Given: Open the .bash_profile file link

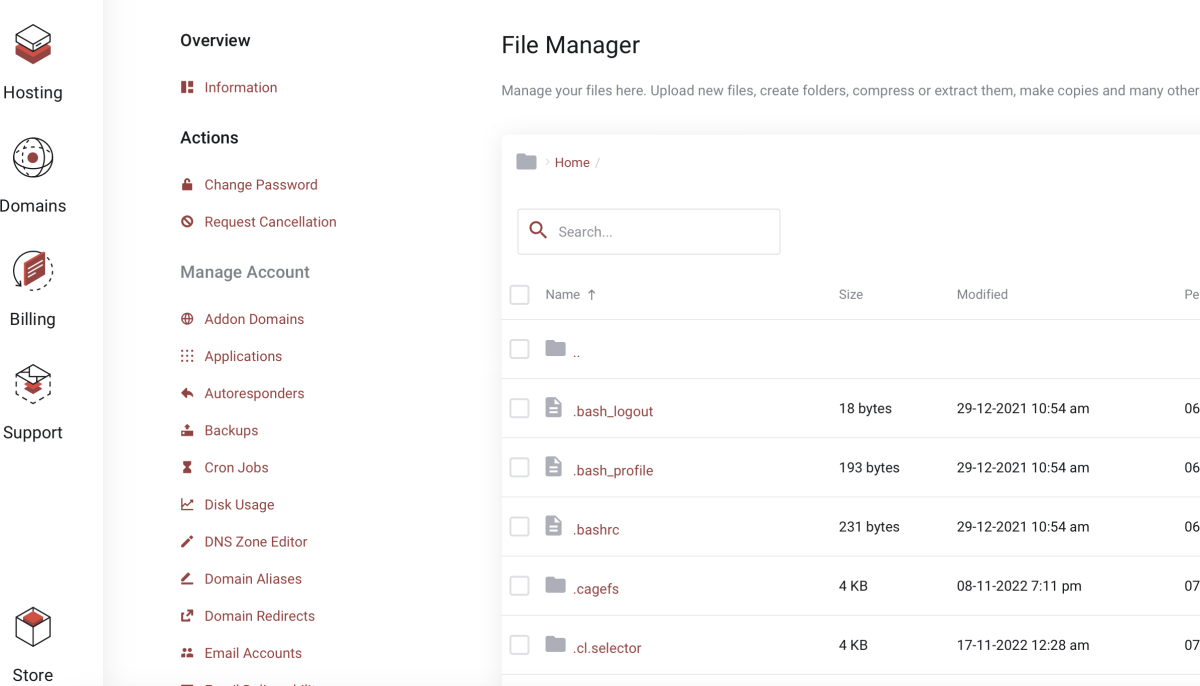Looking at the screenshot, I should coord(613,471).
